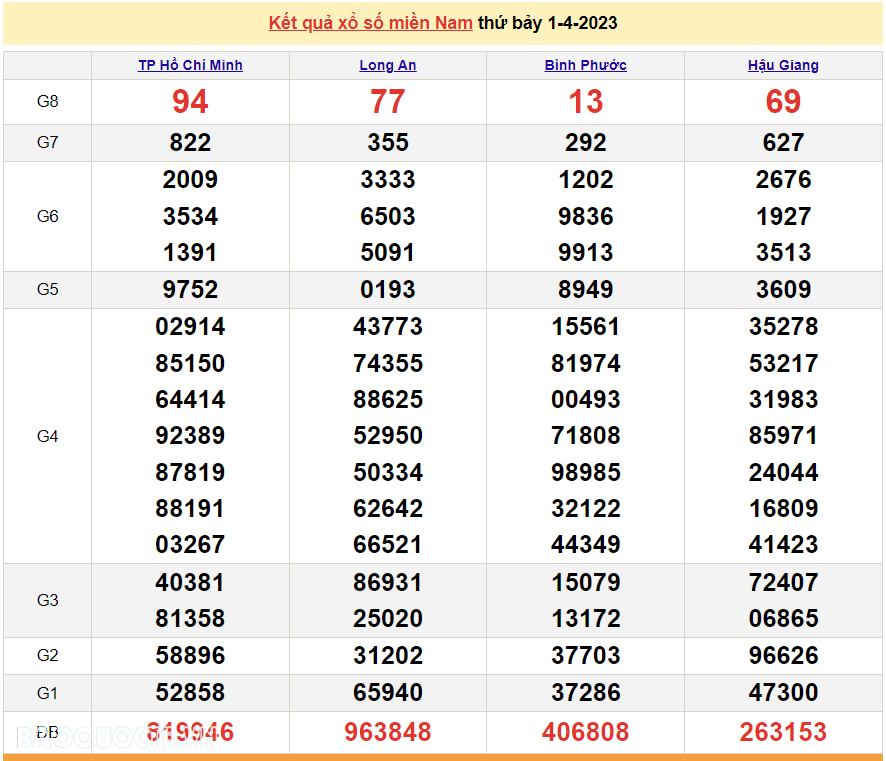Open the TP Hồ Chí Minh column link
Viewport: 886px width, 761px height.
(190, 65)
